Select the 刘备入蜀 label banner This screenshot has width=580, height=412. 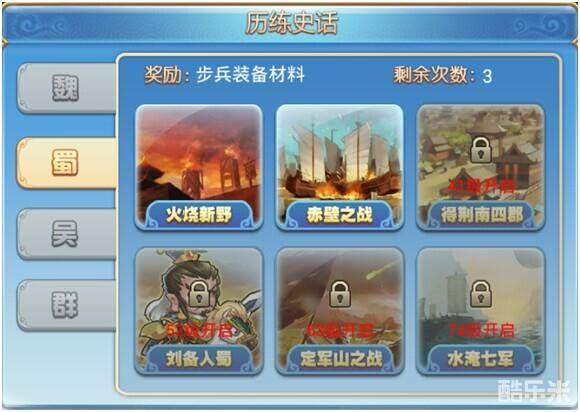pos(199,359)
